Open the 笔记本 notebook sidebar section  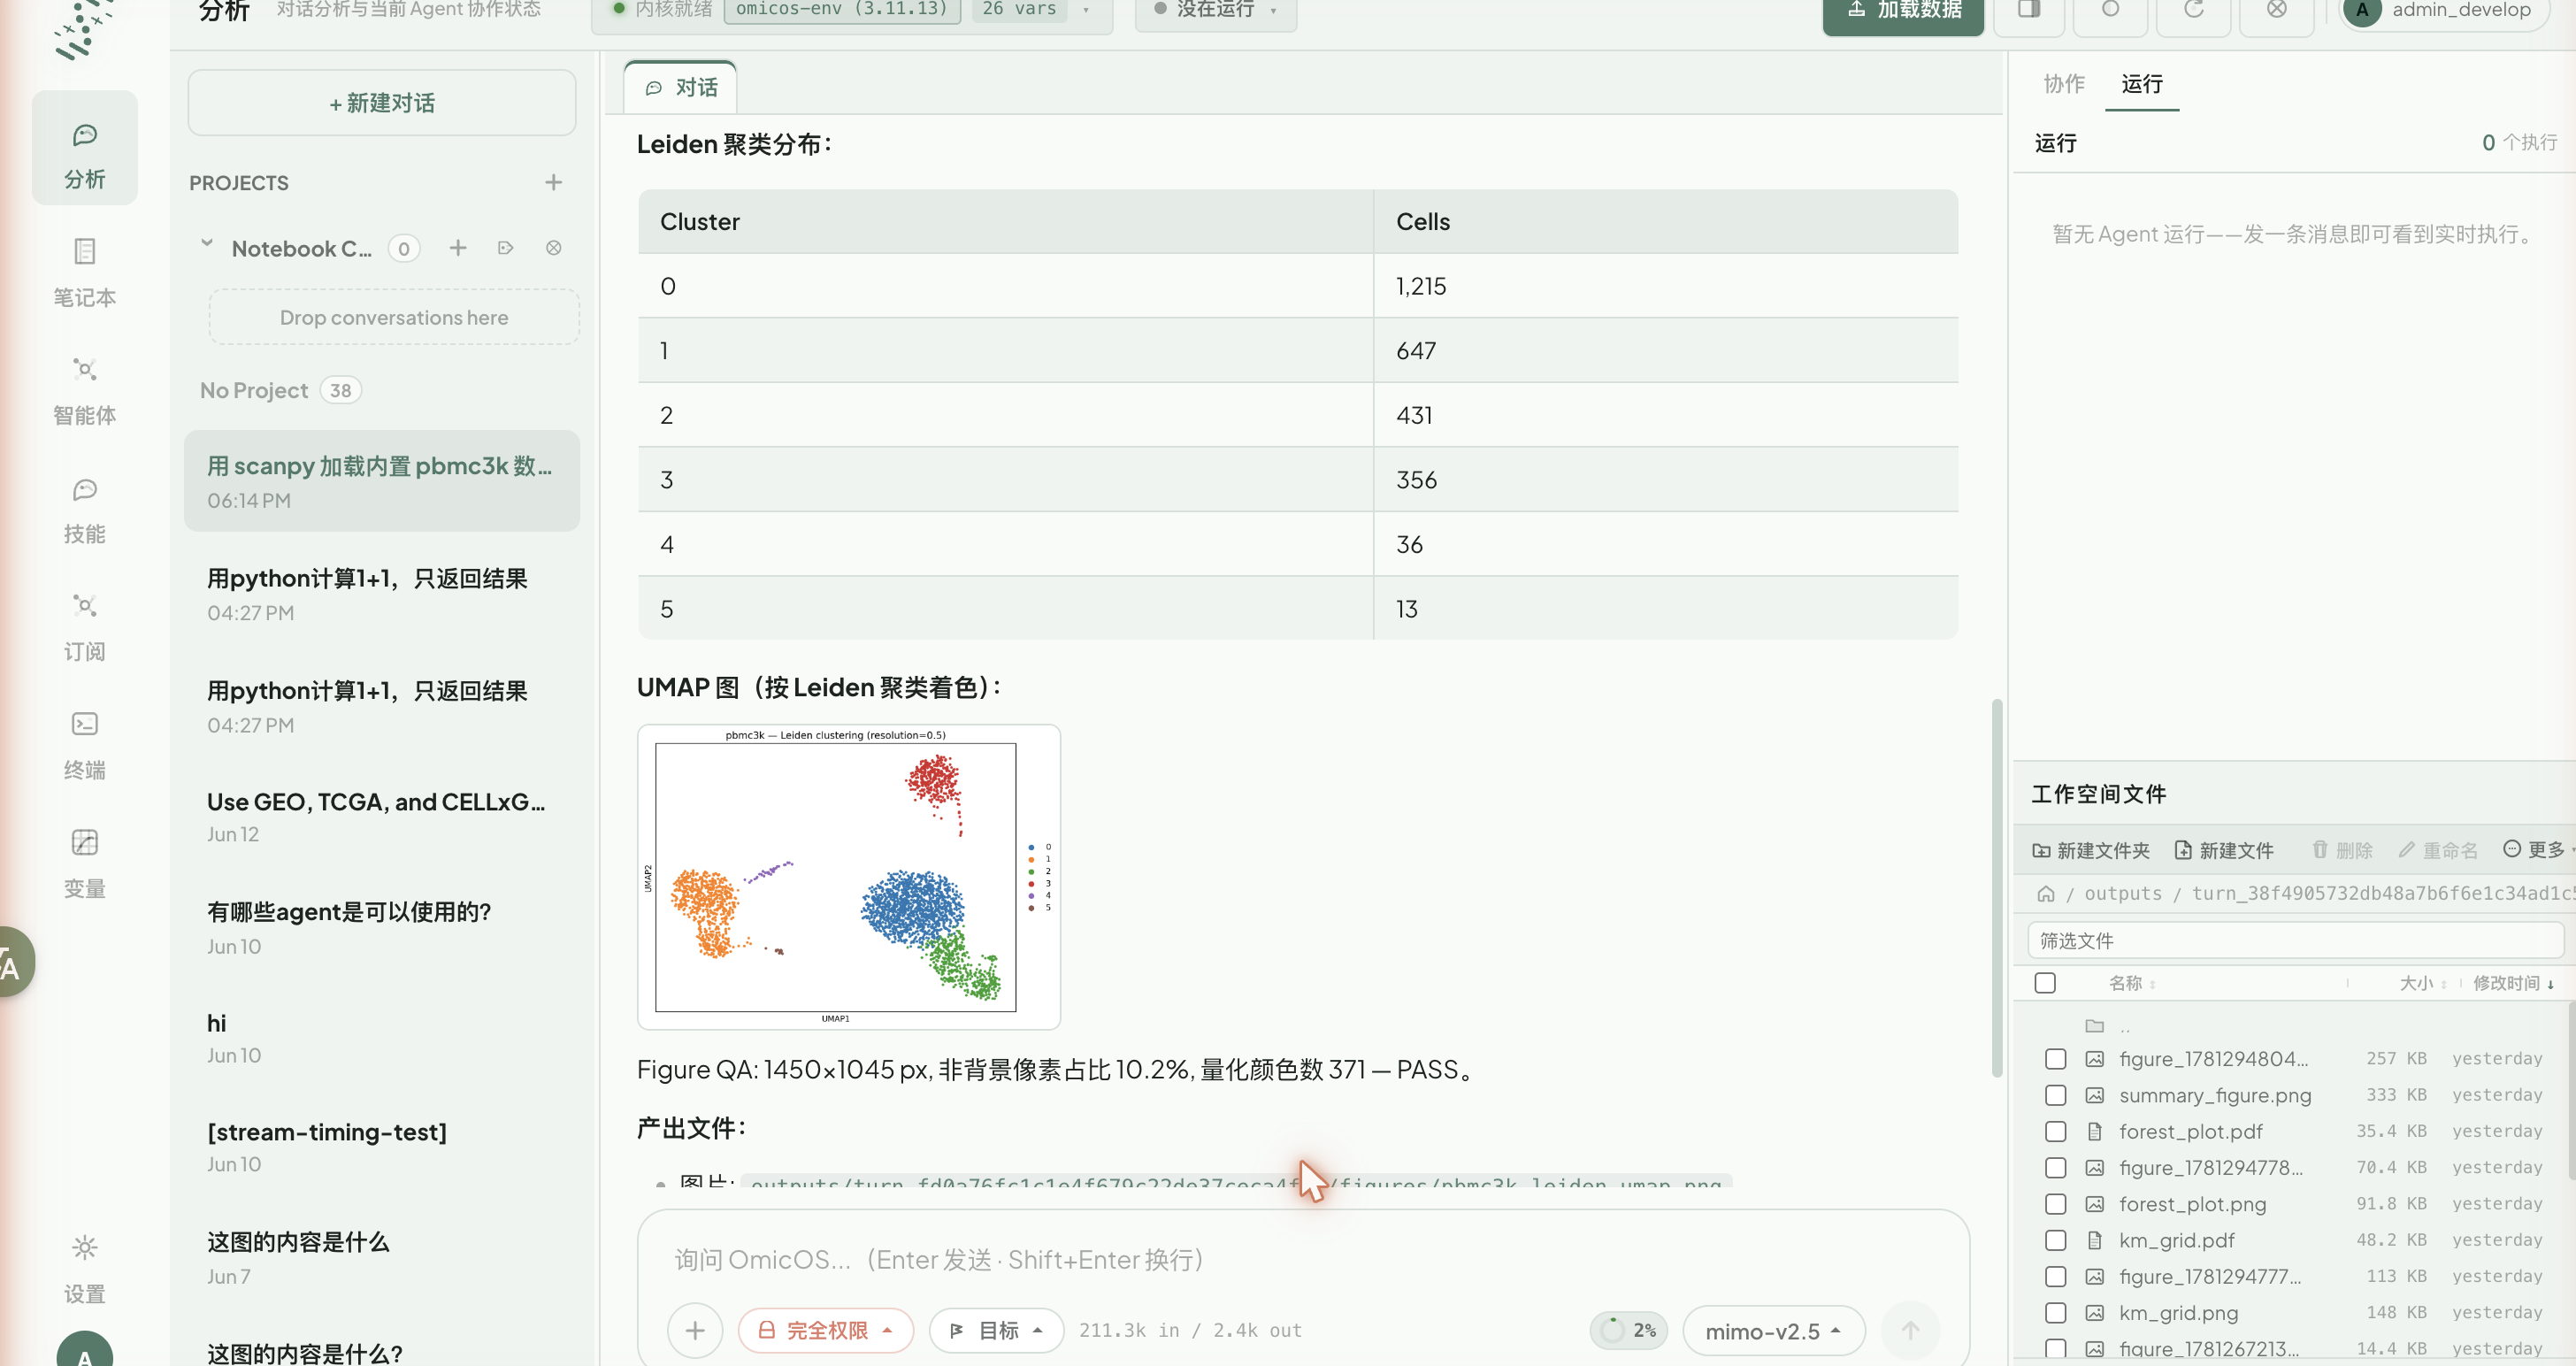point(84,270)
